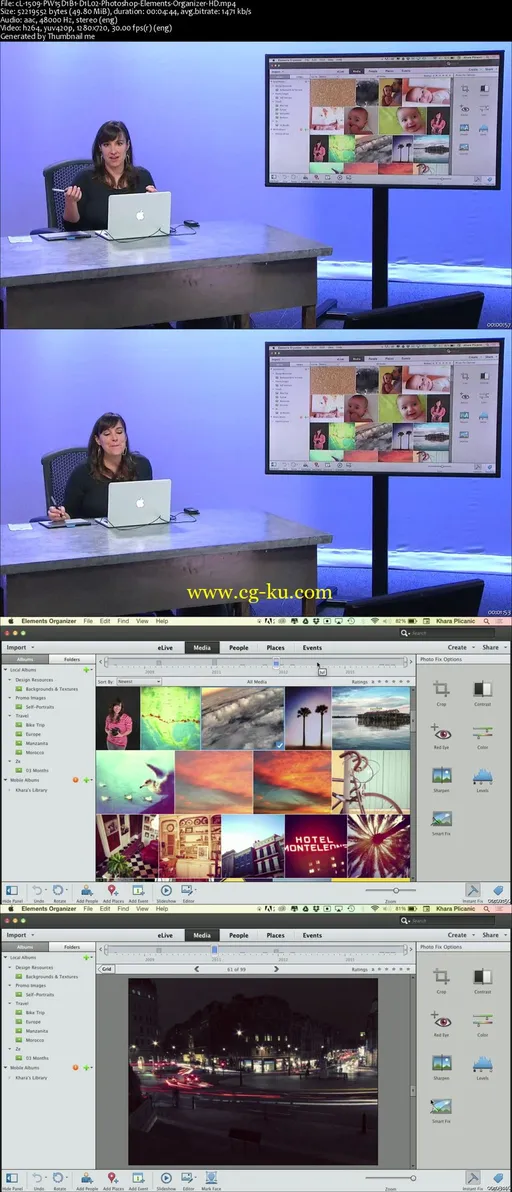Open the Sort By Newest dropdown

138,682
